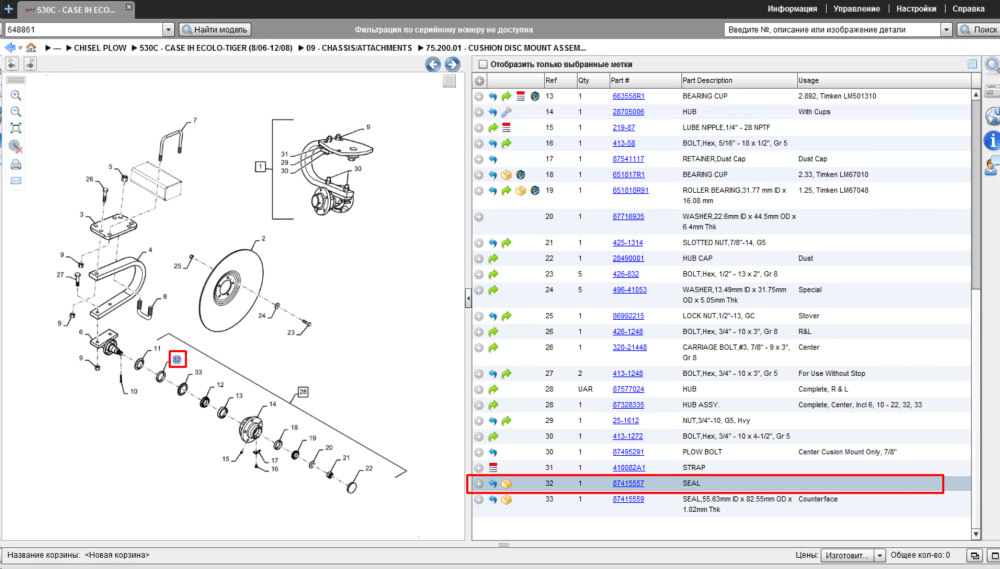Click the 'Найти модель' button
This screenshot has width=1000, height=569.
coord(215,29)
